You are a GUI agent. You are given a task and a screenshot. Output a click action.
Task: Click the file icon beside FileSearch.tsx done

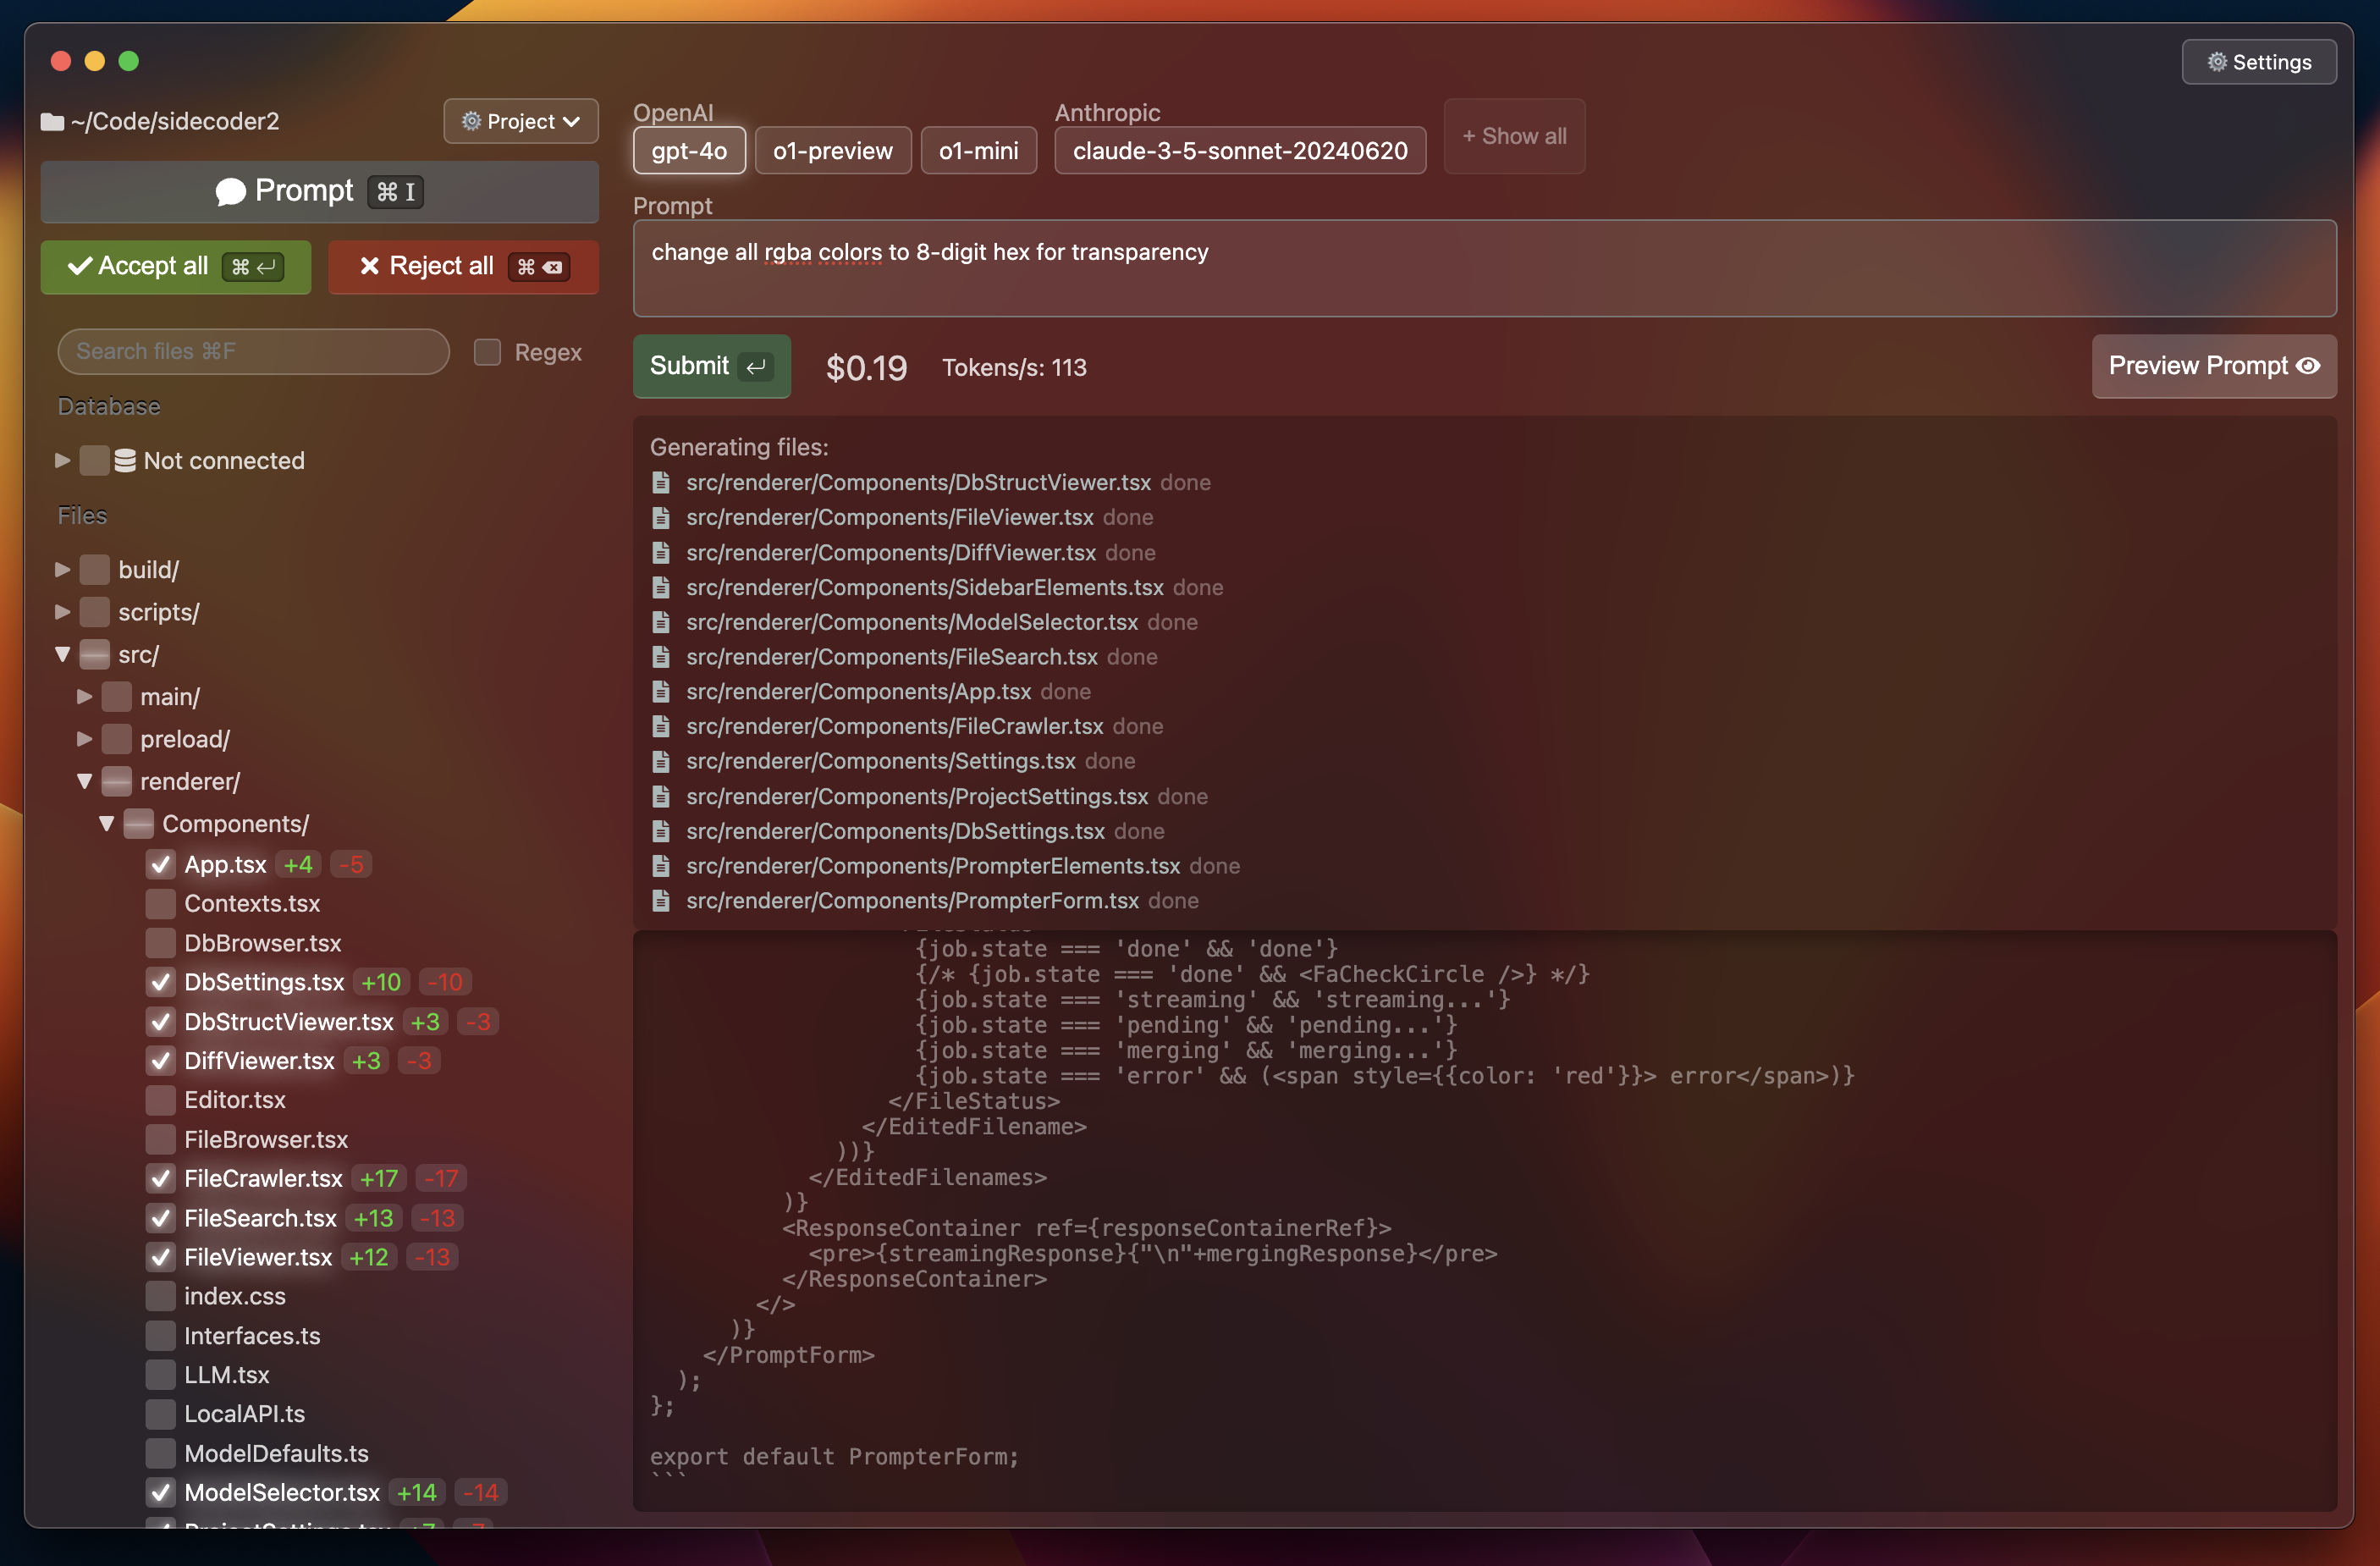coord(661,657)
